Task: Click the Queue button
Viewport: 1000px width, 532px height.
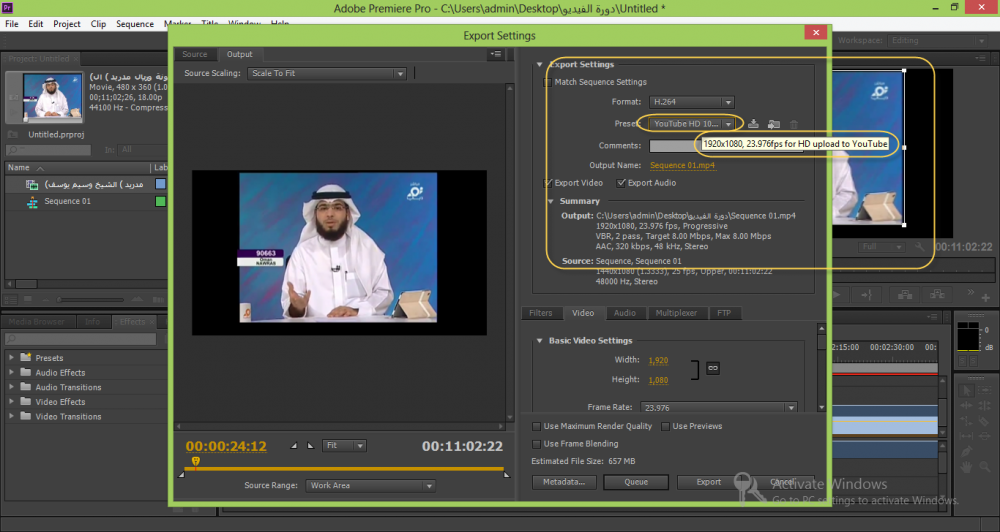Action: (x=636, y=482)
